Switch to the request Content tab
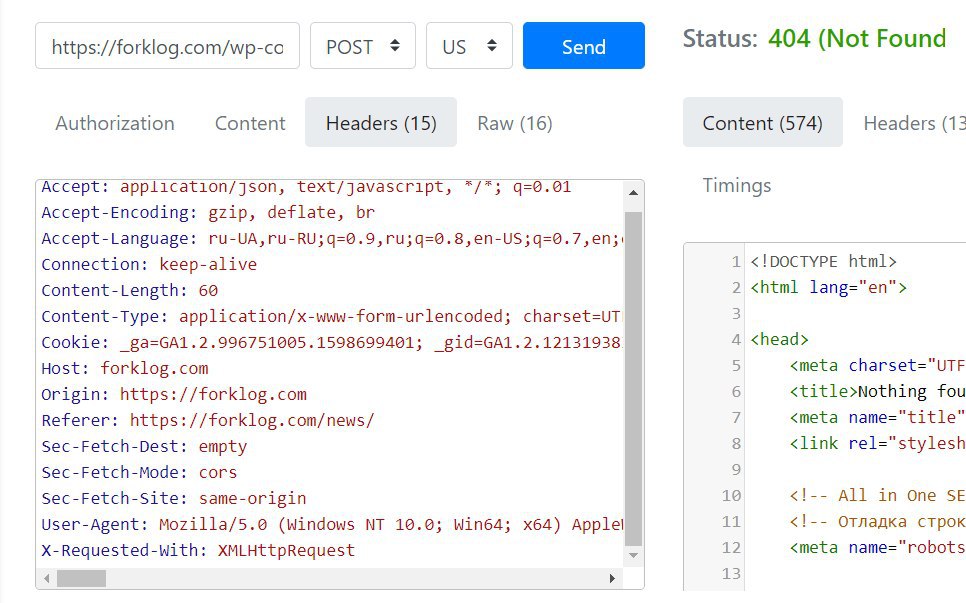This screenshot has width=966, height=603. pos(250,123)
